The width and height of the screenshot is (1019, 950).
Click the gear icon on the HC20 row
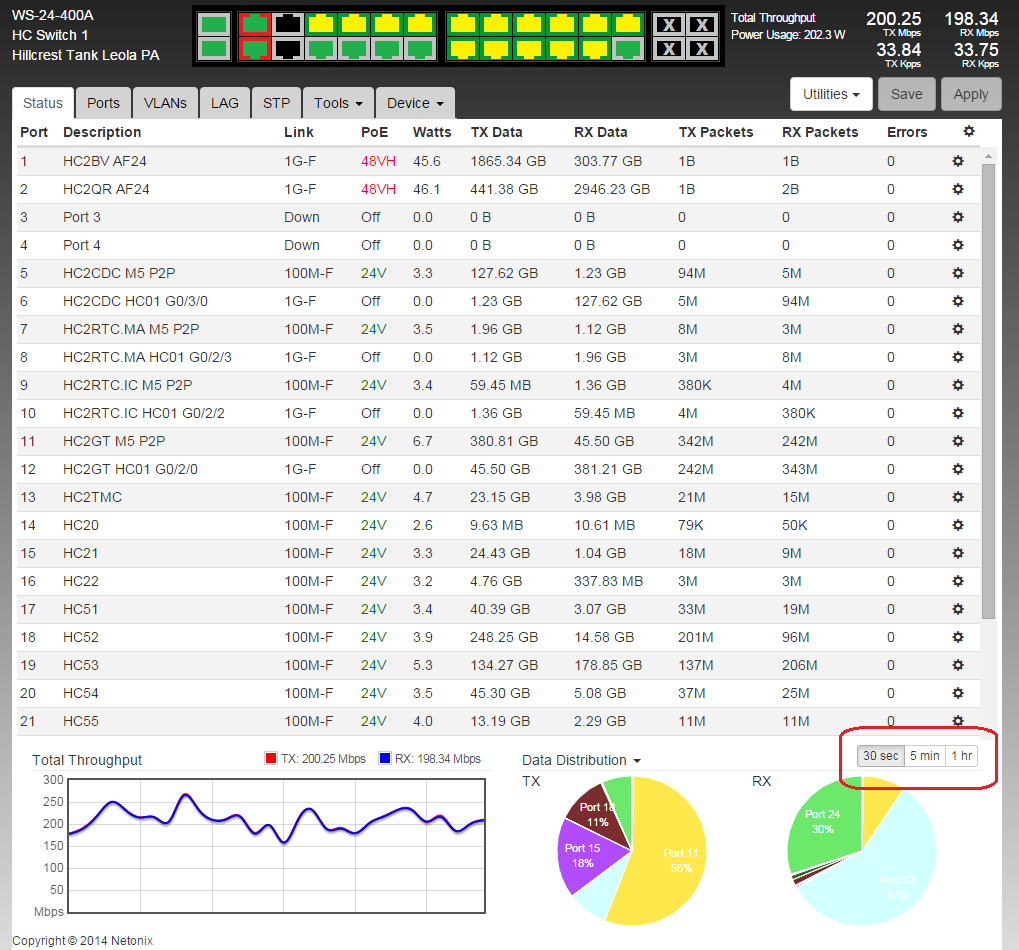[x=958, y=524]
